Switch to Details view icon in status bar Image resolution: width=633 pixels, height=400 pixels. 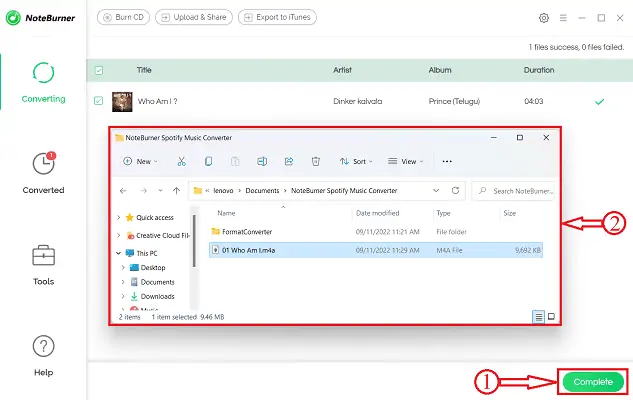[538, 317]
